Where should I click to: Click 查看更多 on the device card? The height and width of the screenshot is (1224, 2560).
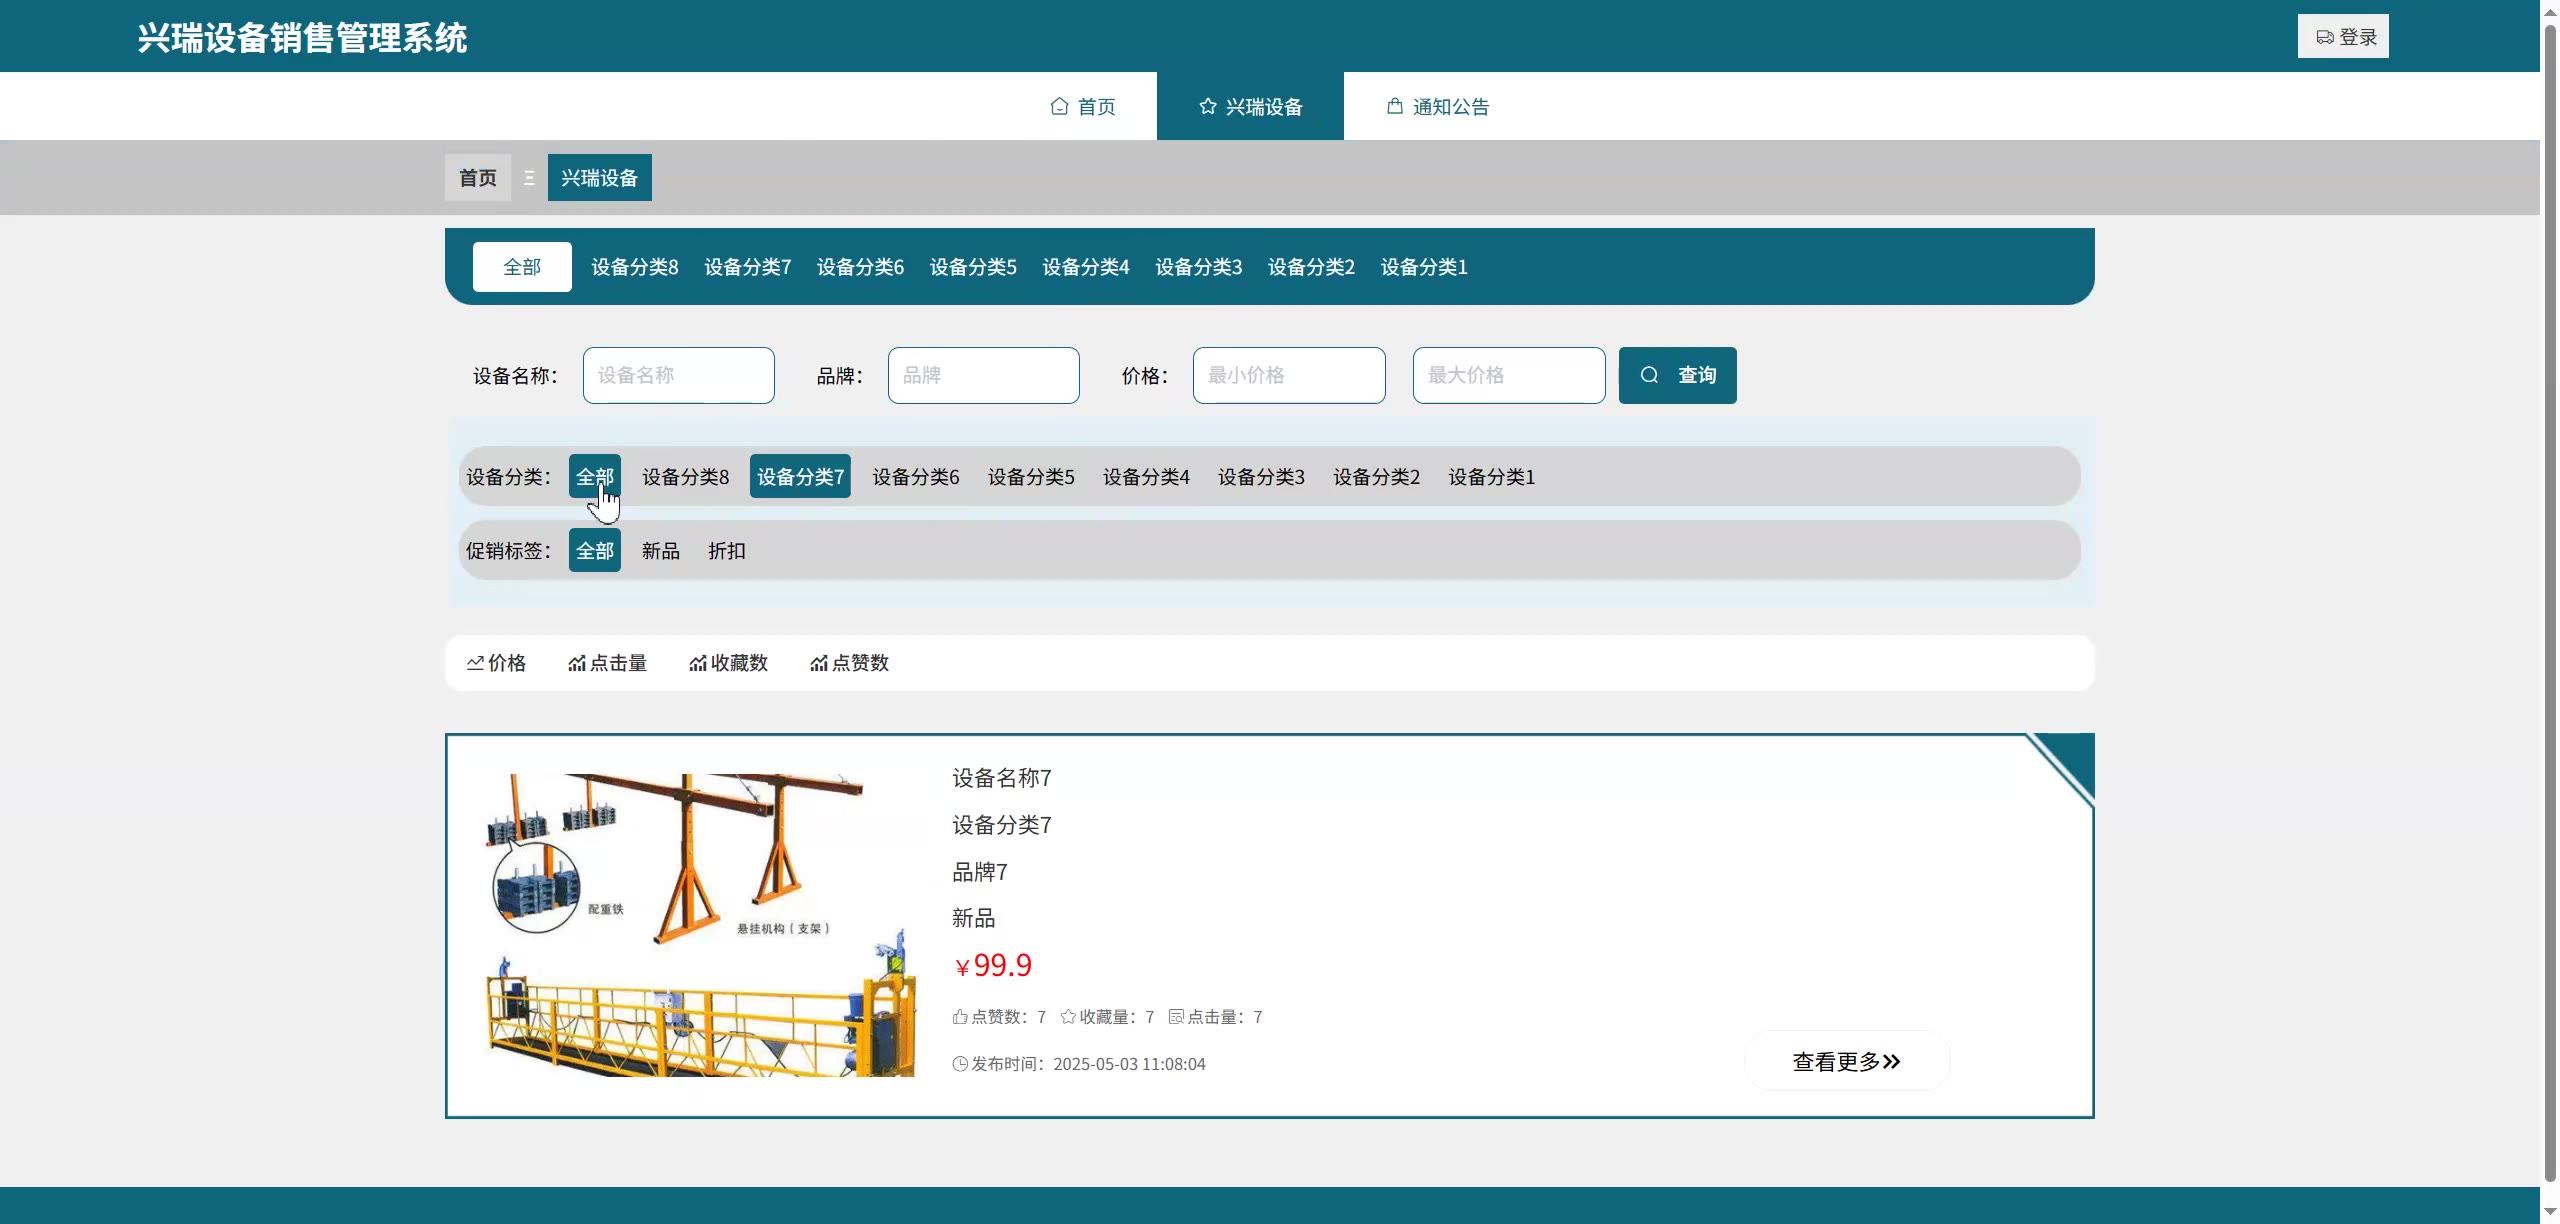(1846, 1062)
